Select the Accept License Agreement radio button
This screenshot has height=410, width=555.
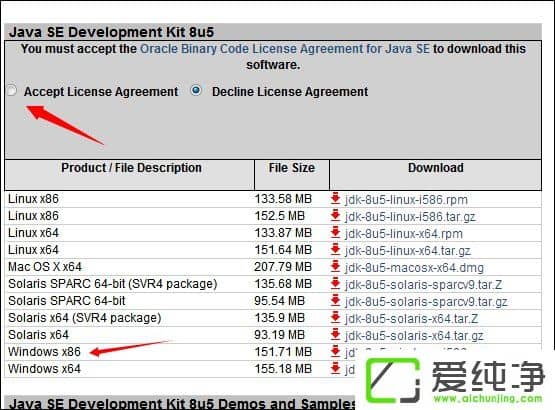pyautogui.click(x=12, y=91)
